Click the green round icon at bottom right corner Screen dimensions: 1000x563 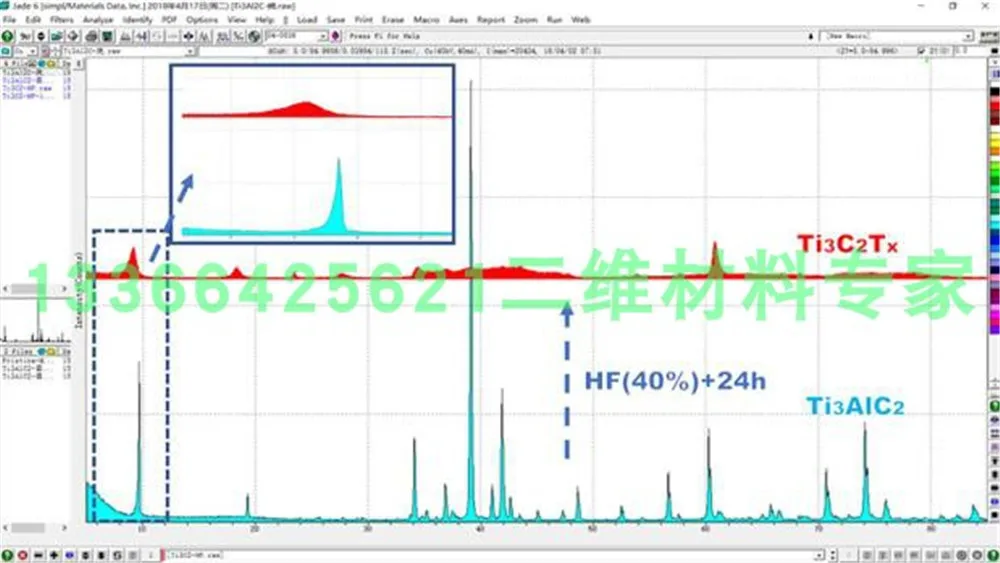pos(993,555)
